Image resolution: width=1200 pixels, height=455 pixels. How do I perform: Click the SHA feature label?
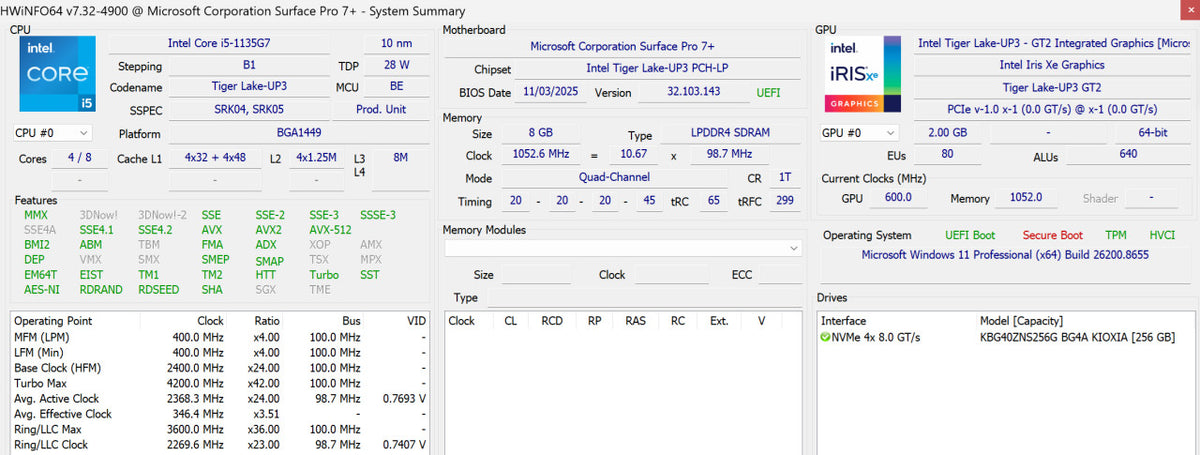click(212, 290)
